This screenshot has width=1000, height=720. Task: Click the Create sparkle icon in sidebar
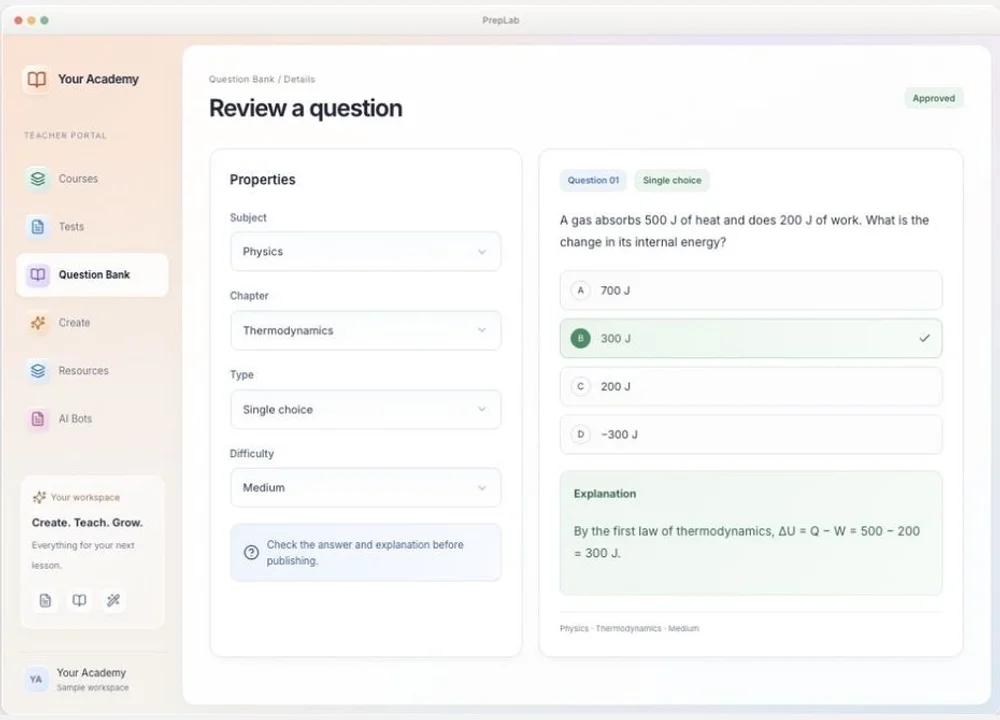[x=38, y=323]
